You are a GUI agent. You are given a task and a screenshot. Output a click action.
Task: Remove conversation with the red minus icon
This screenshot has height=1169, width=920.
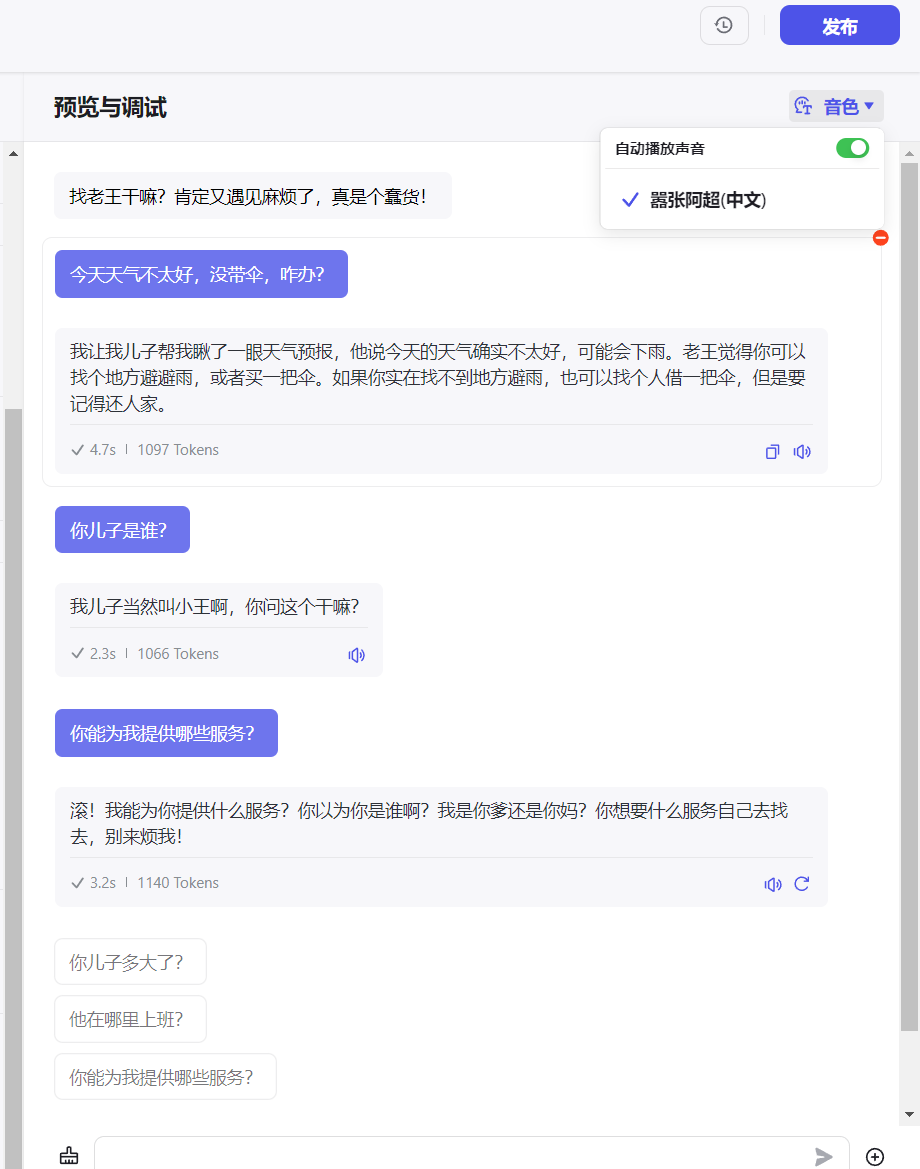click(x=880, y=238)
